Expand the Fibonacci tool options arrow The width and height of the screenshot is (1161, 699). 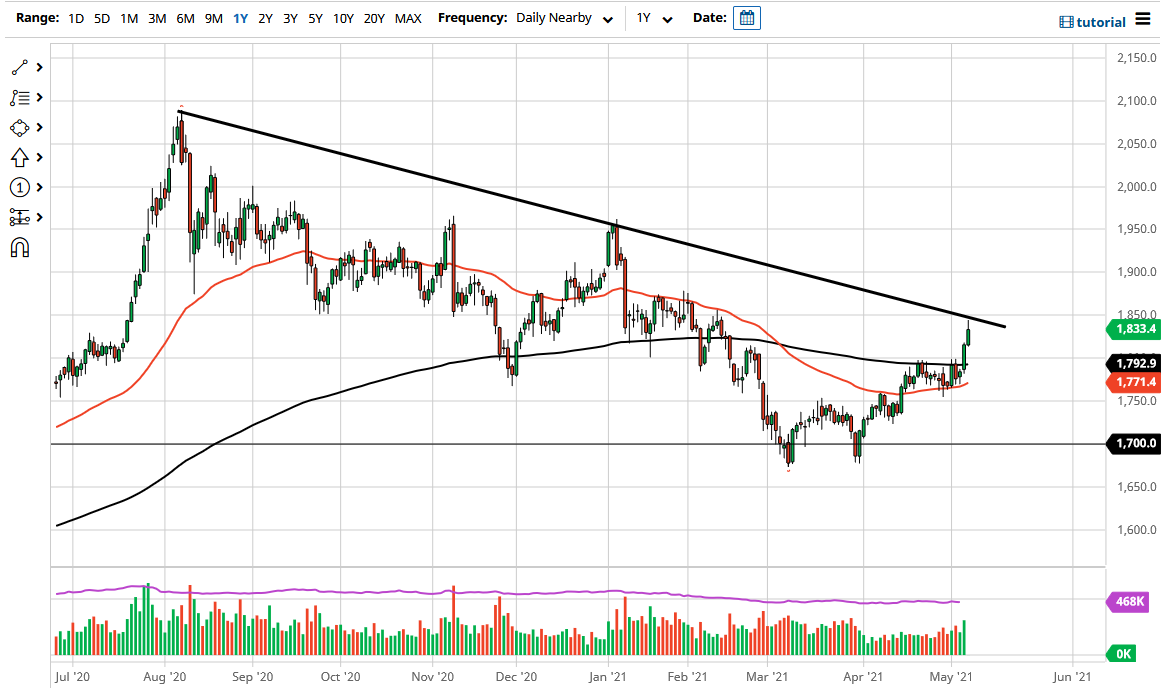point(39,98)
